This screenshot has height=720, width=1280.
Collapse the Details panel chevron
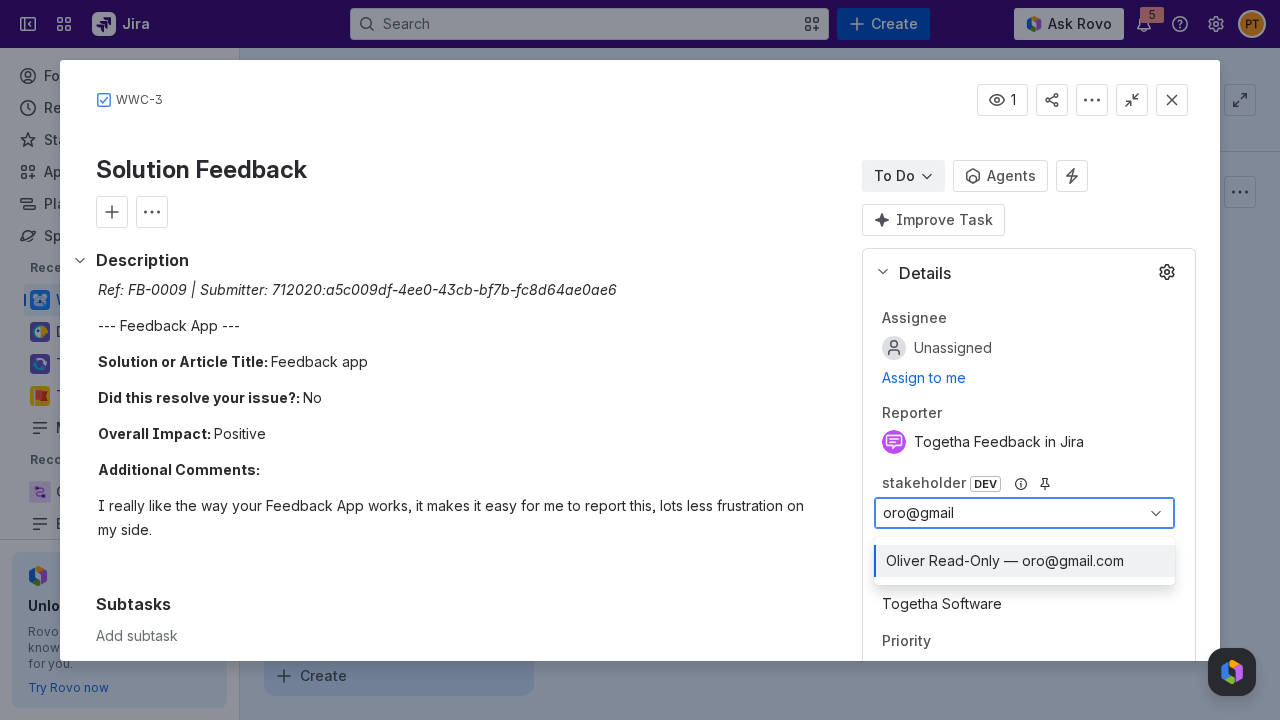click(x=883, y=272)
